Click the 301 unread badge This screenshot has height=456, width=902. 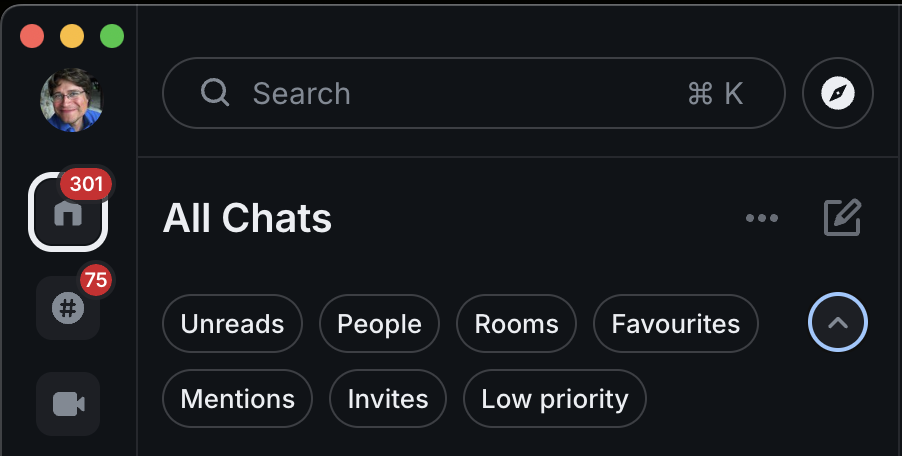coord(87,184)
